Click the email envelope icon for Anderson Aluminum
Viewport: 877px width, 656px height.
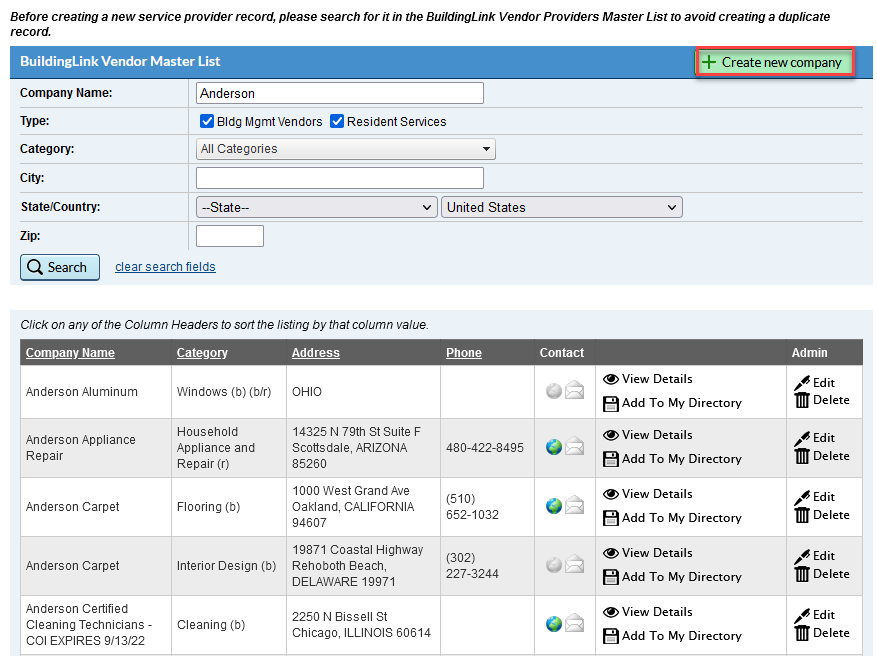click(574, 390)
